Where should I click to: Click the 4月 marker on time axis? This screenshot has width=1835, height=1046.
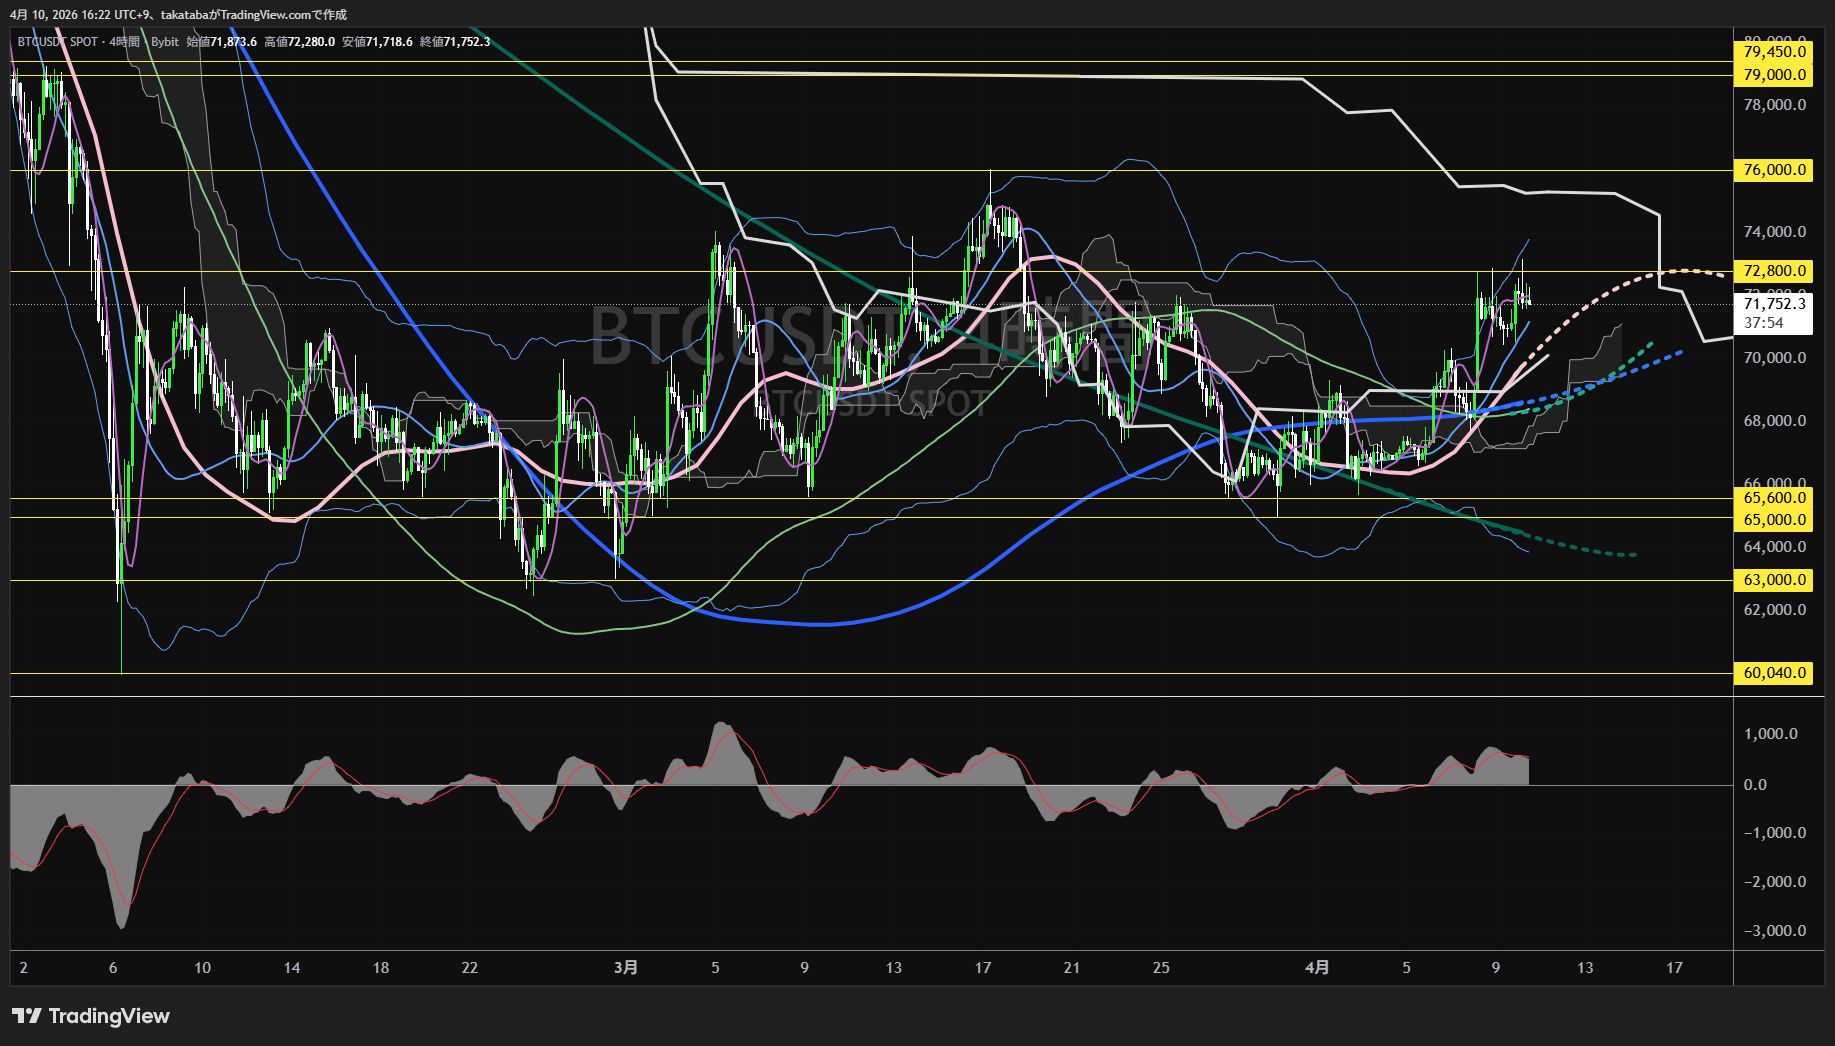coord(1317,967)
